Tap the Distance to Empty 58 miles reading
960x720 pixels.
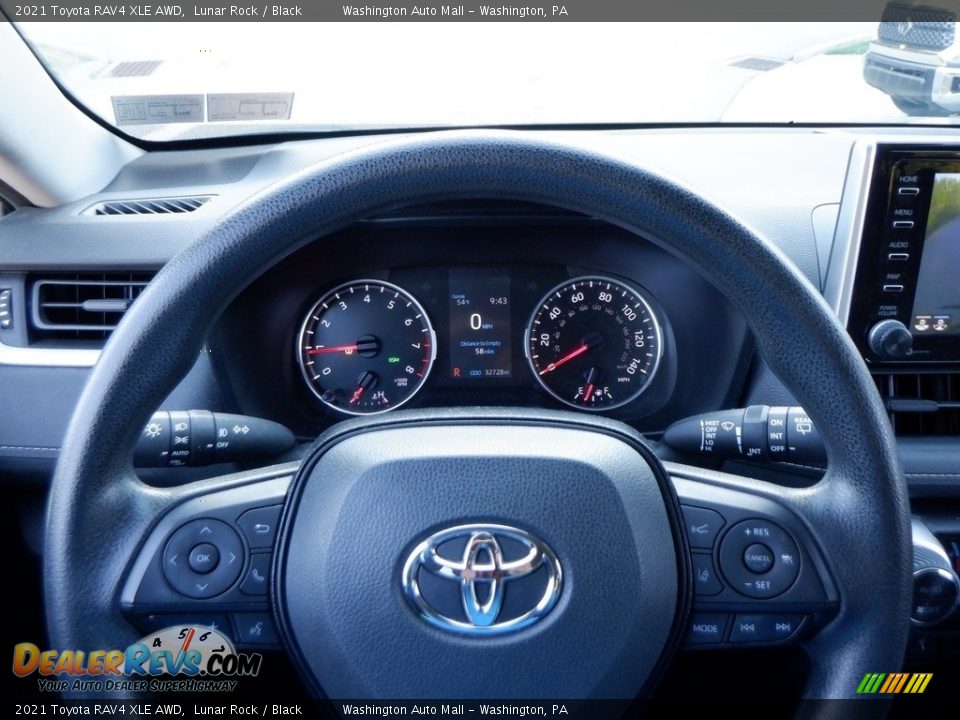tap(480, 347)
